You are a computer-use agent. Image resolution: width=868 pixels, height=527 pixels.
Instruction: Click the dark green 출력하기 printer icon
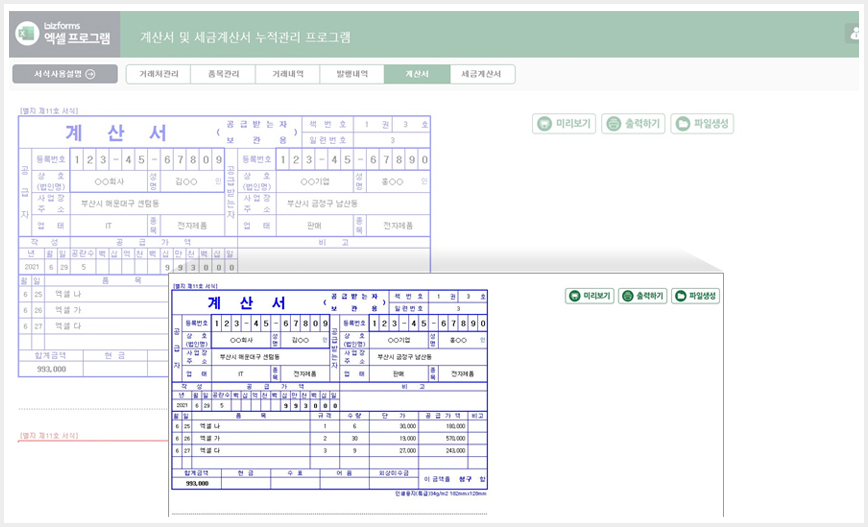tap(627, 296)
